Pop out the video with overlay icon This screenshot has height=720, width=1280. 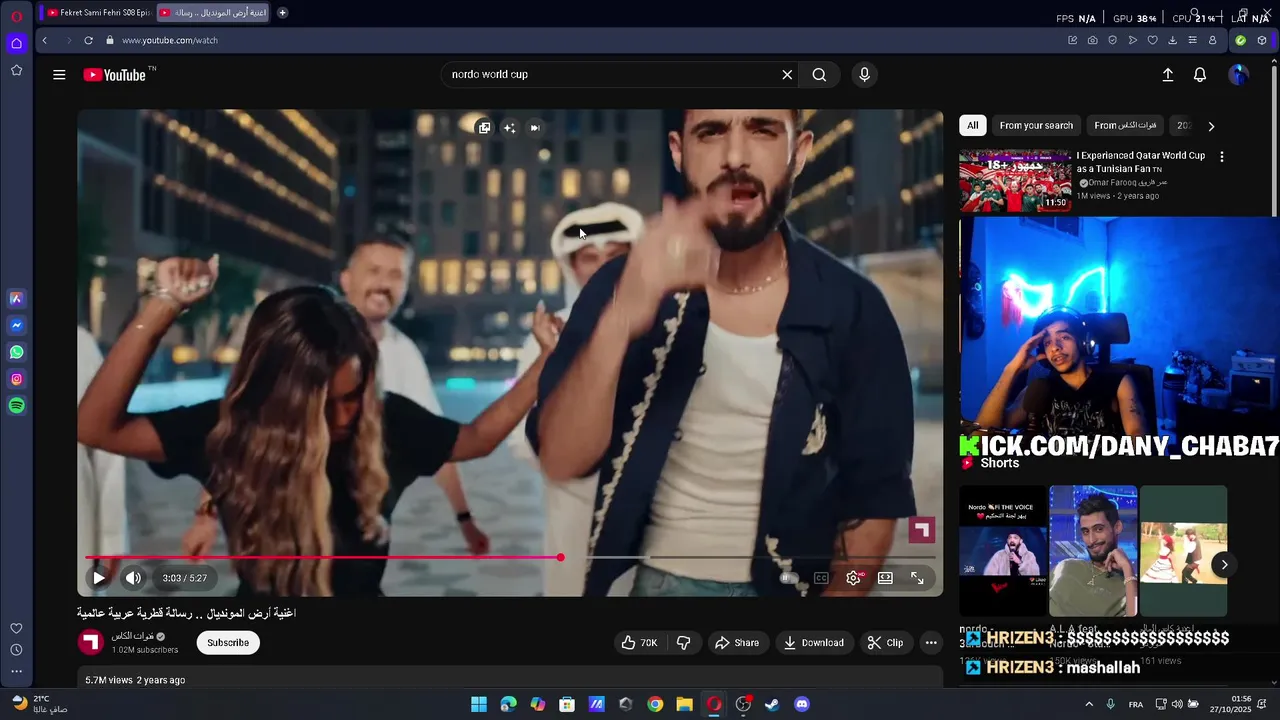484,128
